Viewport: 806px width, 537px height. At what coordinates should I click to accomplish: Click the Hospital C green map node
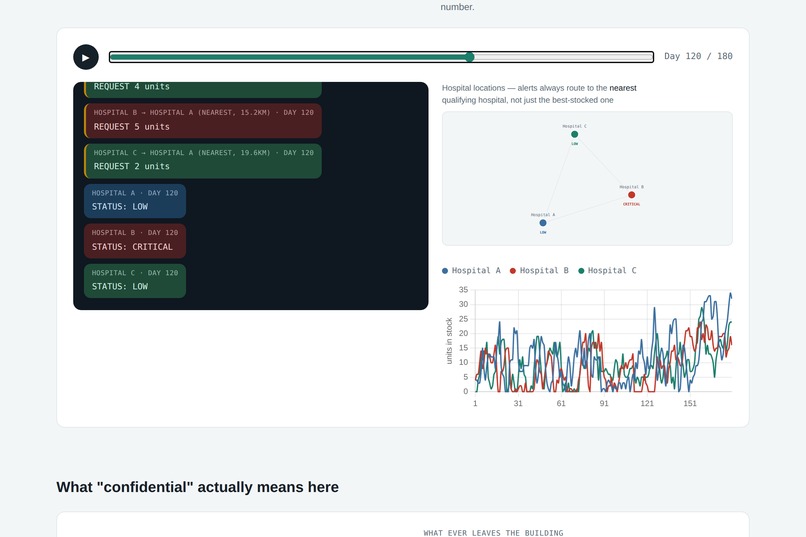[x=574, y=134]
